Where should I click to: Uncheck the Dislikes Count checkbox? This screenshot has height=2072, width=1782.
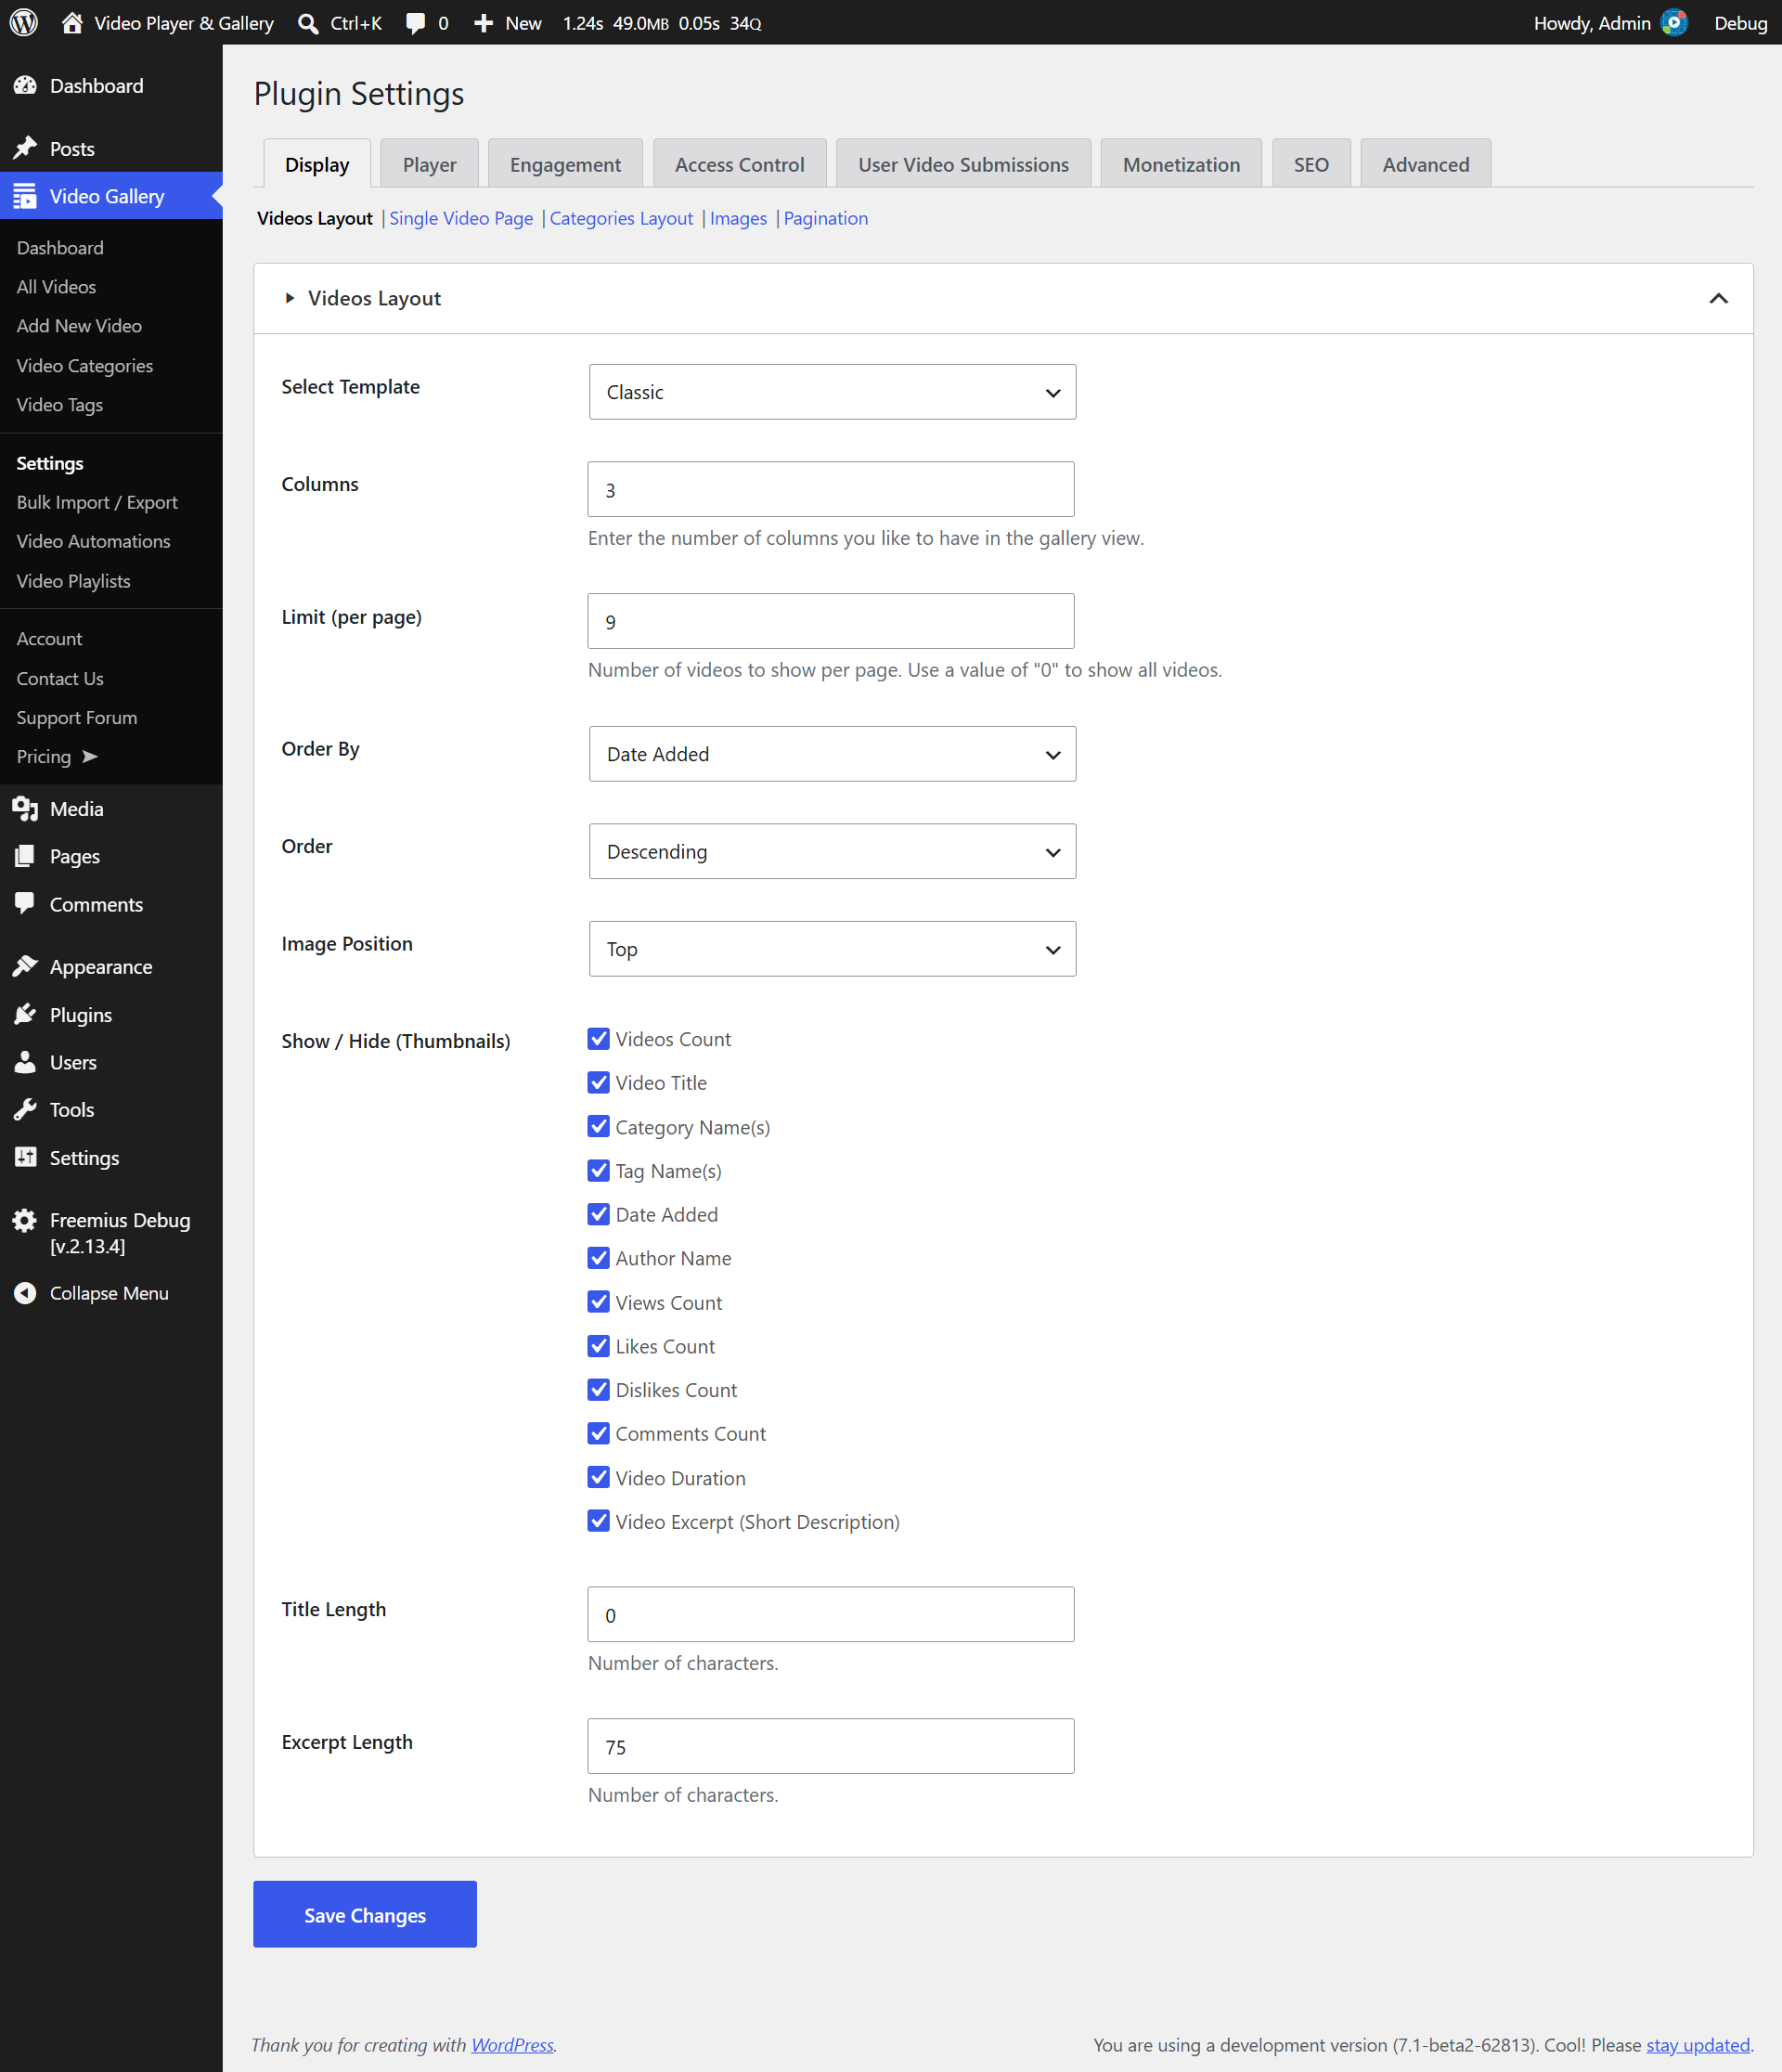598,1390
